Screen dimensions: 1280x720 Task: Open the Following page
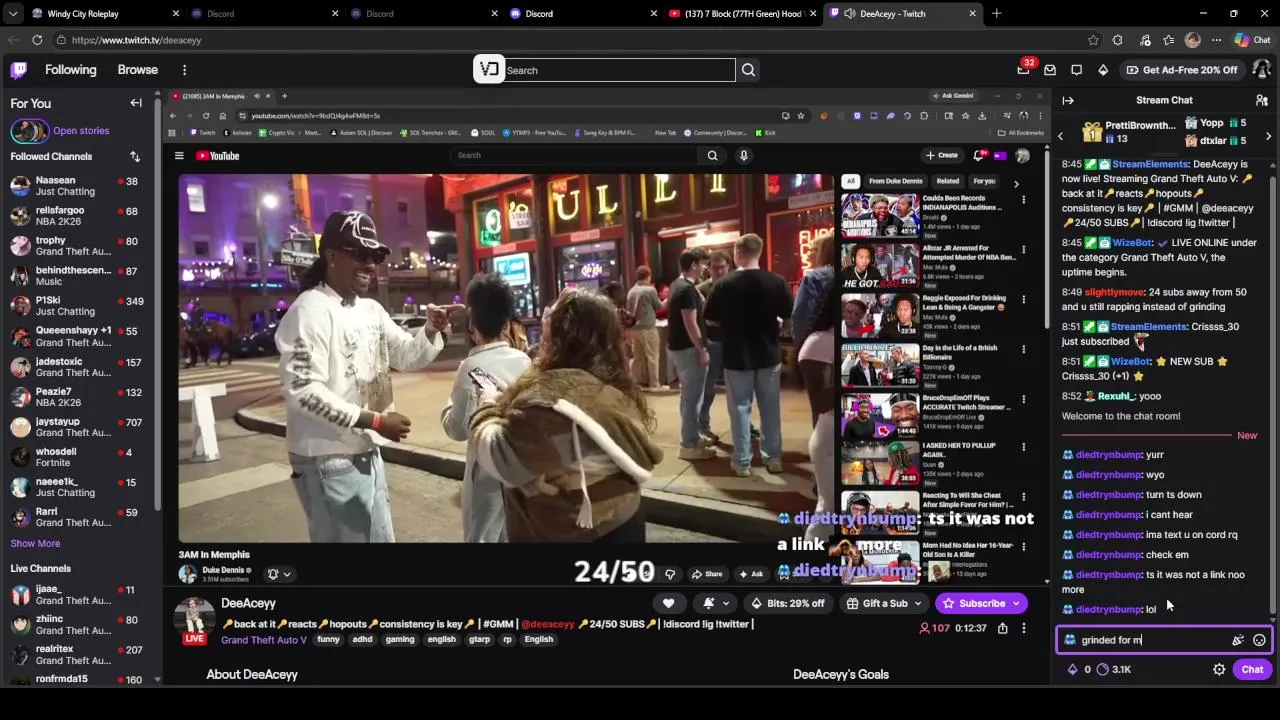(x=70, y=70)
